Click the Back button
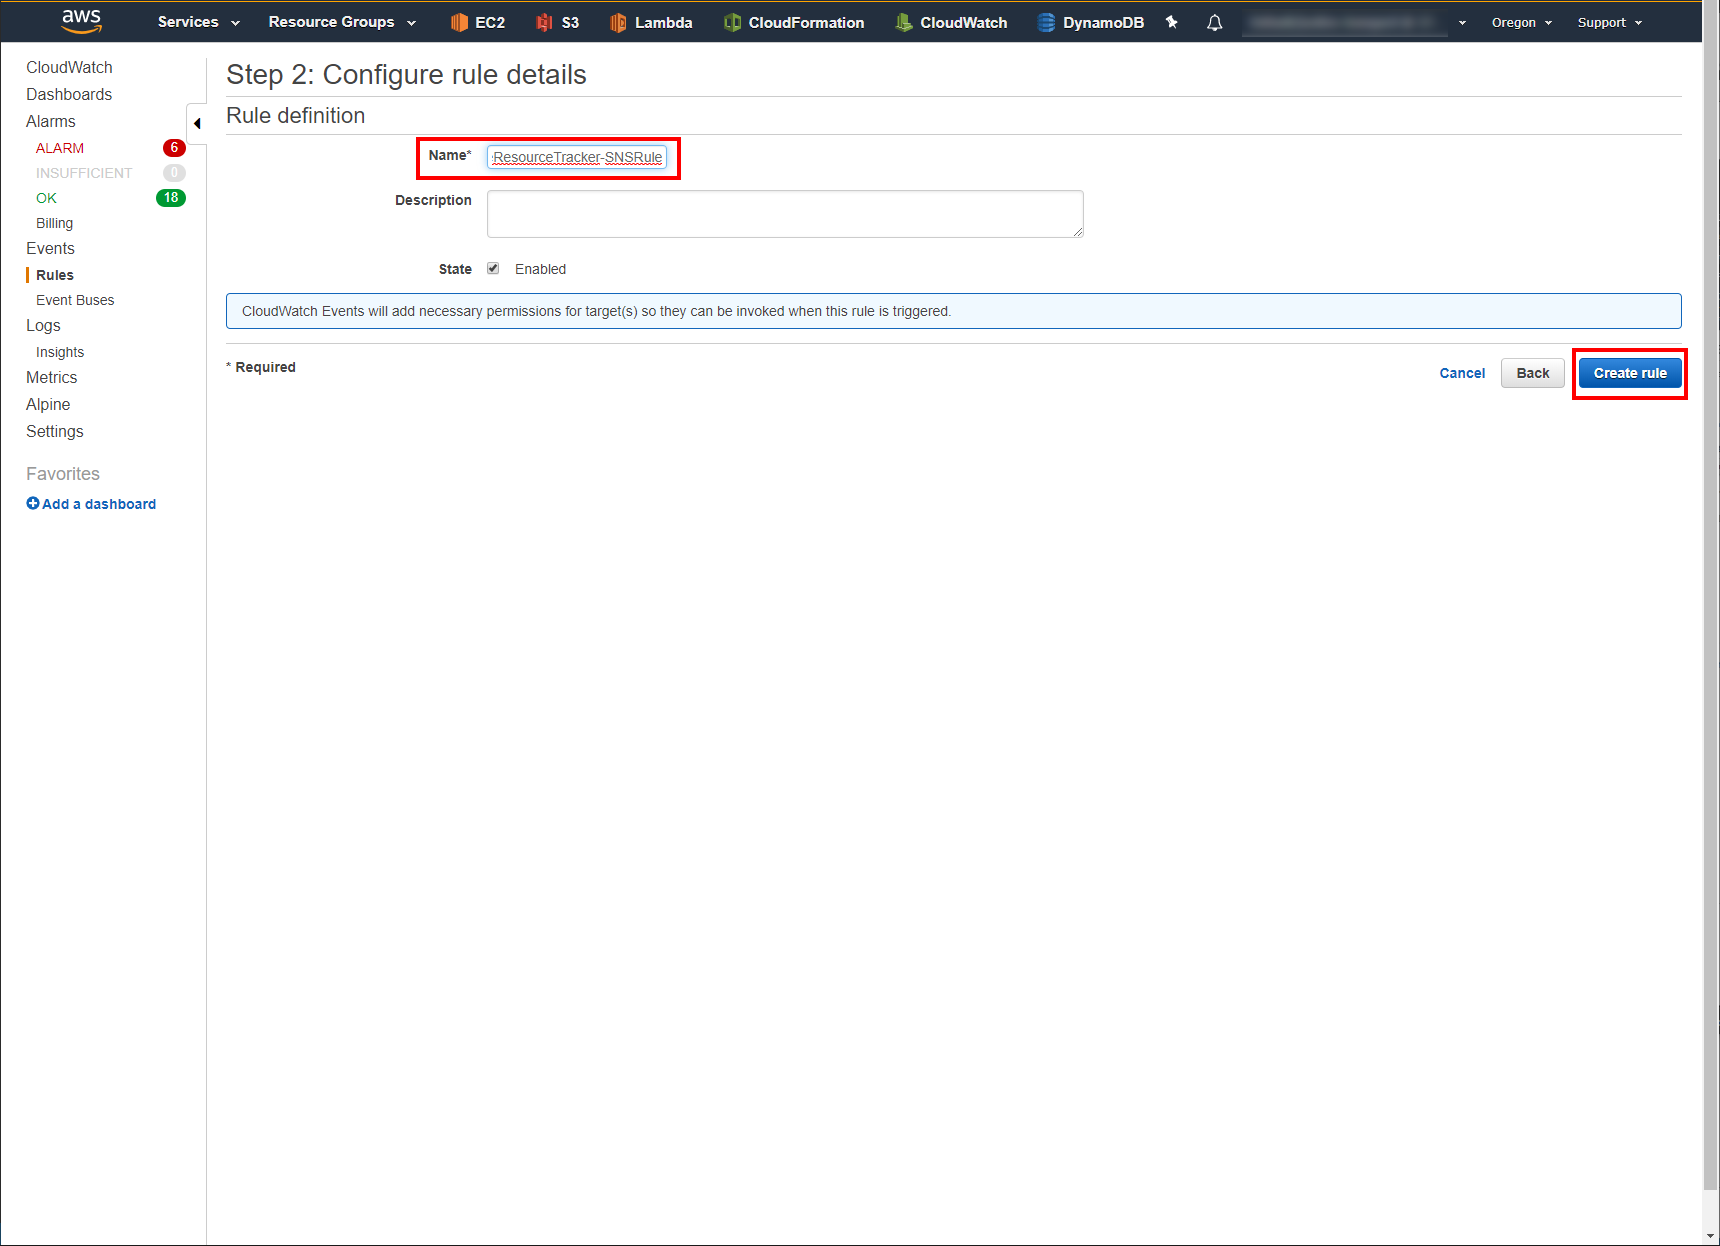 click(1532, 372)
